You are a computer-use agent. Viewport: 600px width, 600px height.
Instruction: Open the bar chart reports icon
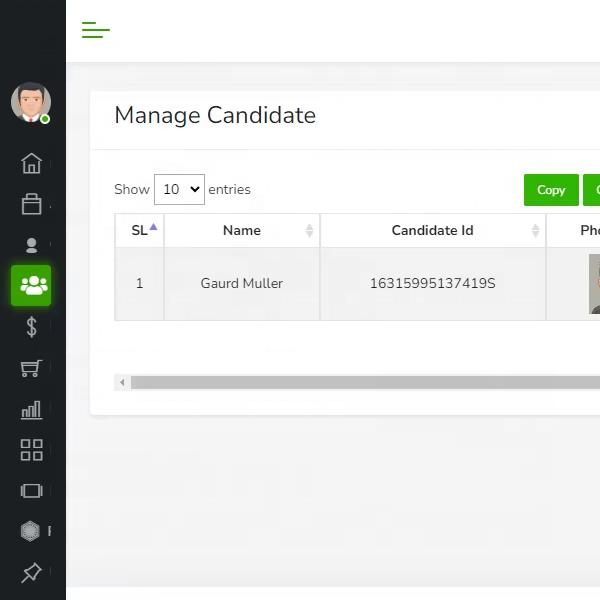pyautogui.click(x=32, y=409)
